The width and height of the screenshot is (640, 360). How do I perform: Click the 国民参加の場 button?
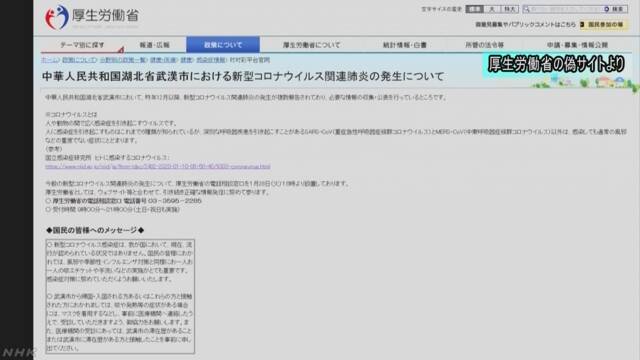click(602, 24)
